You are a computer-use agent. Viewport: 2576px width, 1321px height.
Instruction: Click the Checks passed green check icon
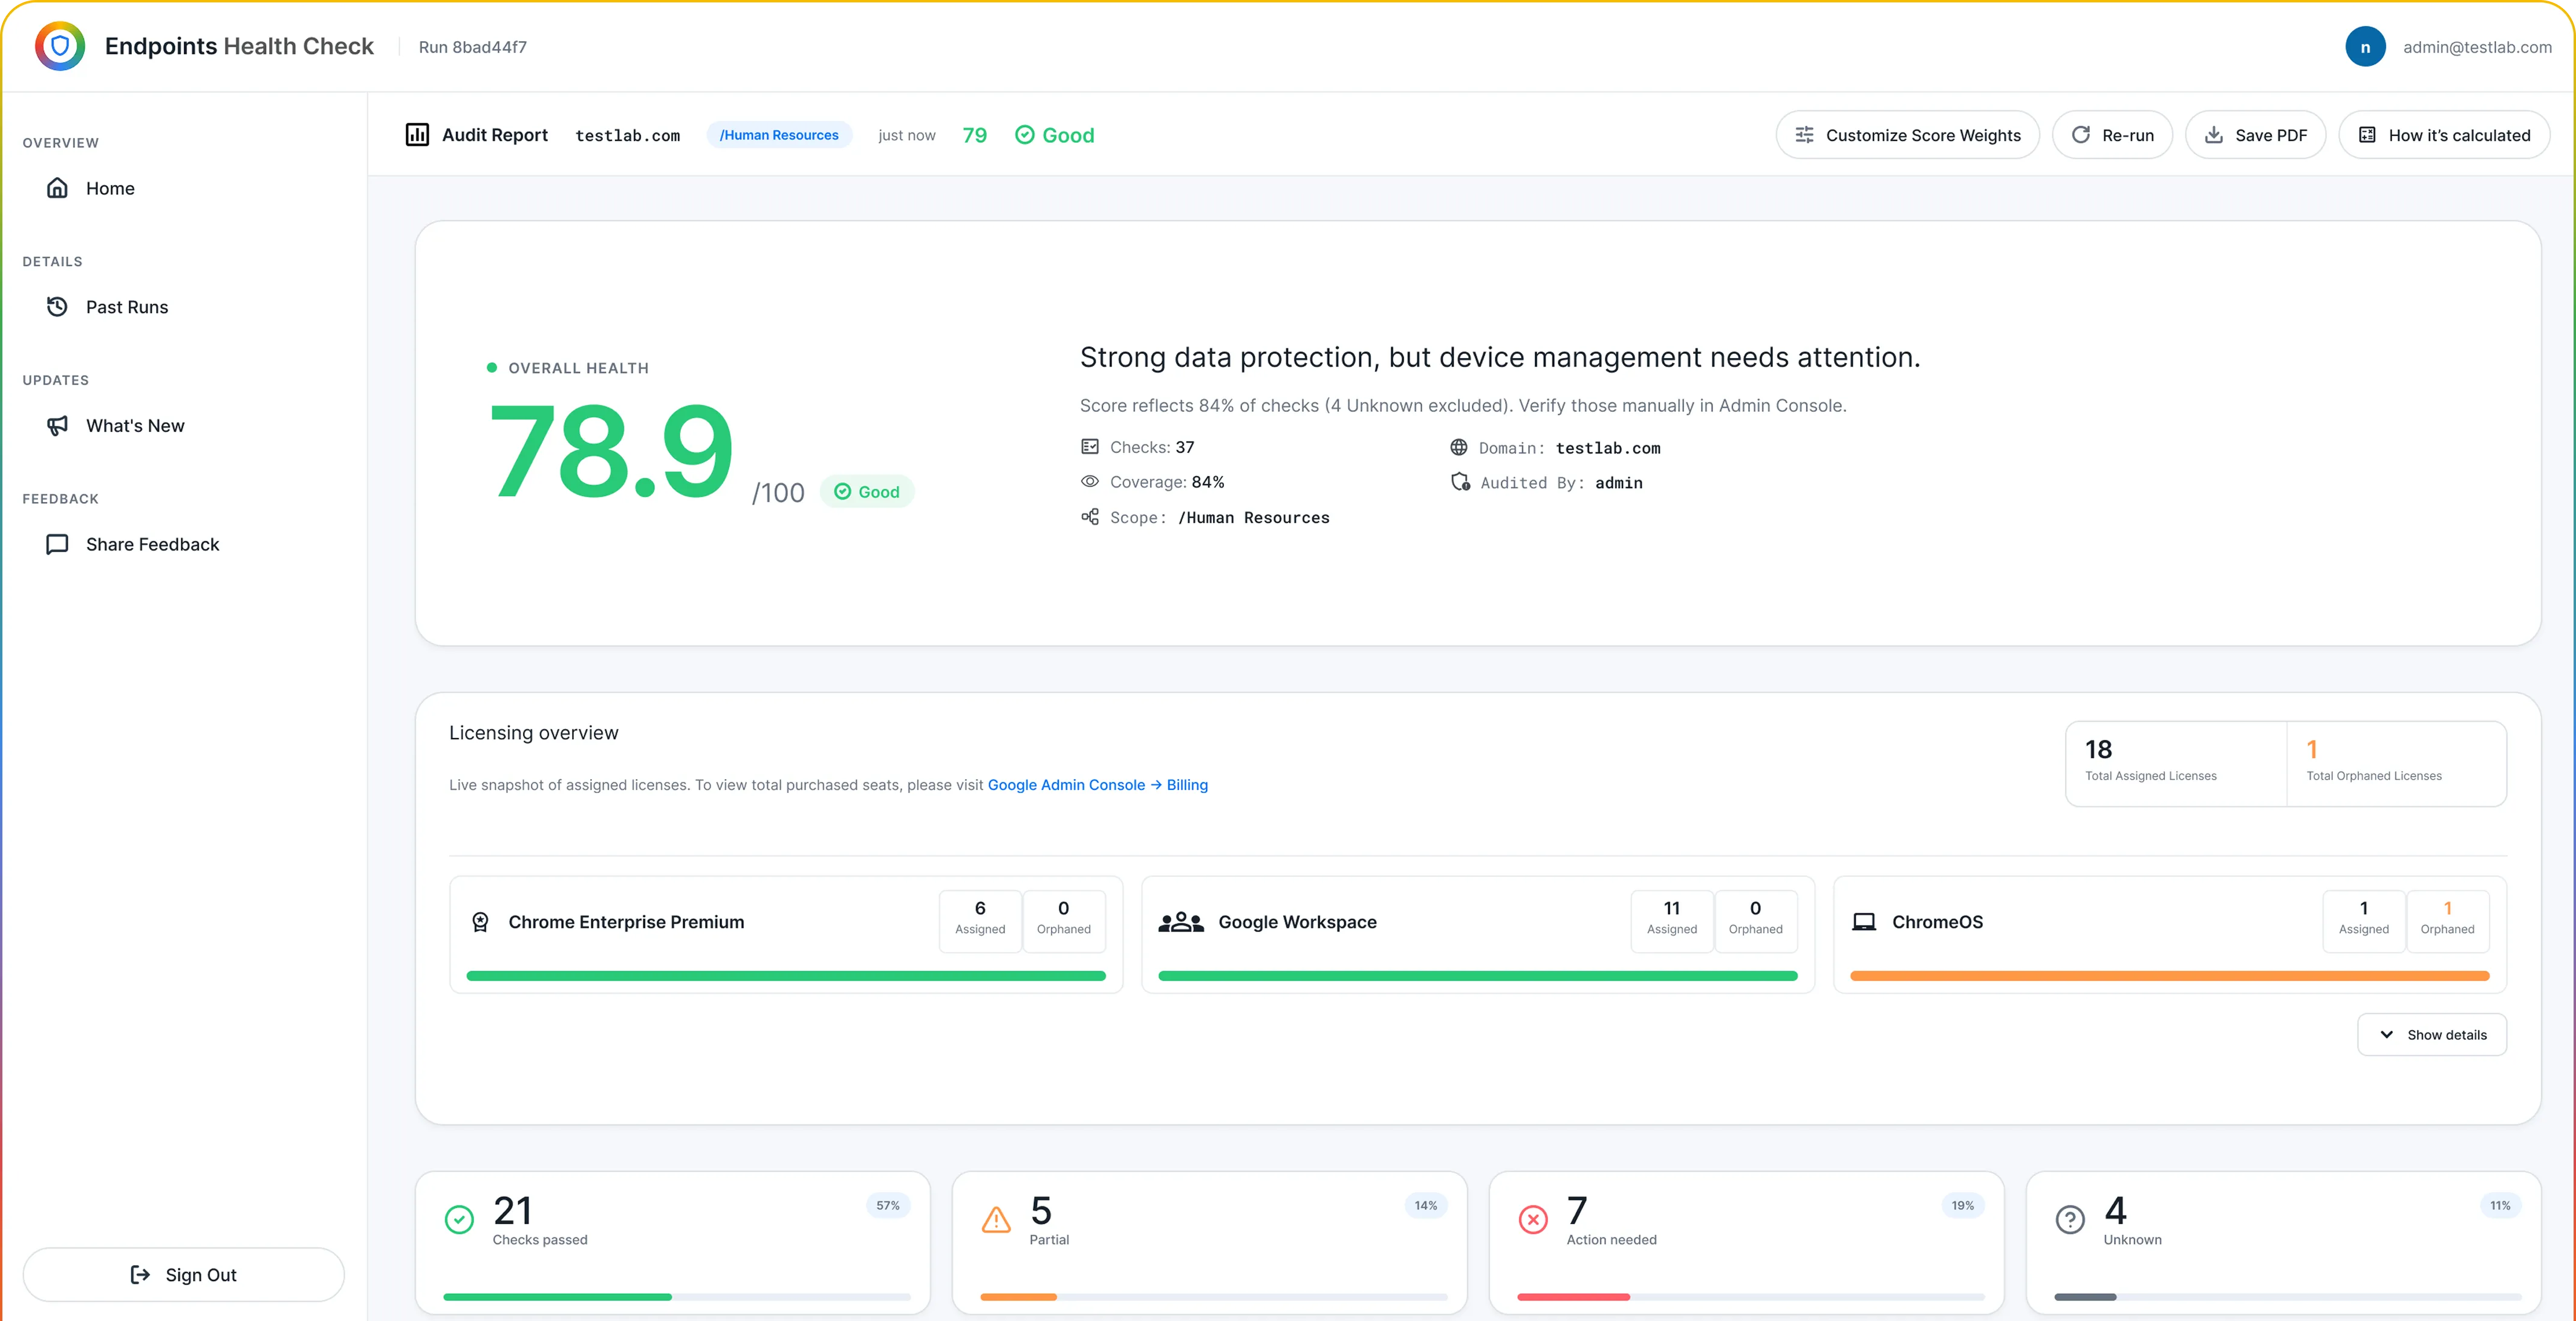coord(459,1219)
